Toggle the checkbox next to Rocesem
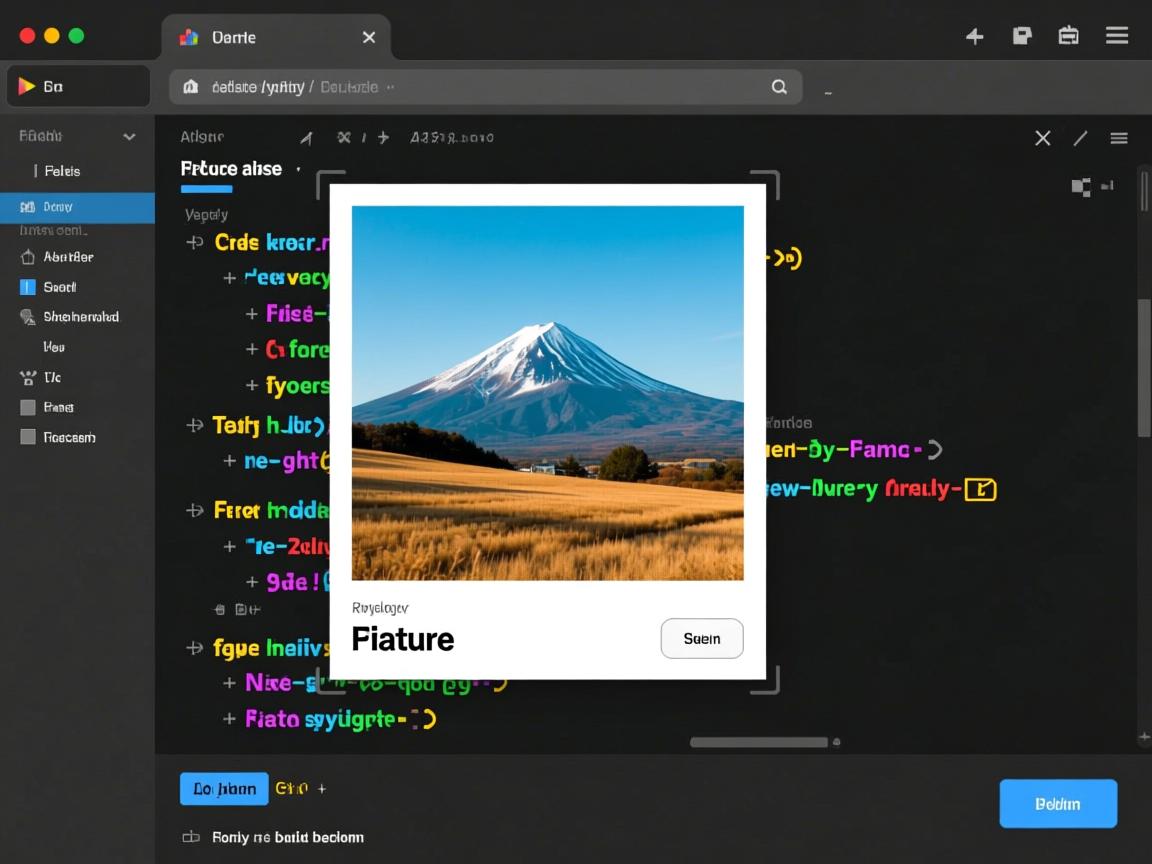The width and height of the screenshot is (1152, 864). tap(28, 437)
